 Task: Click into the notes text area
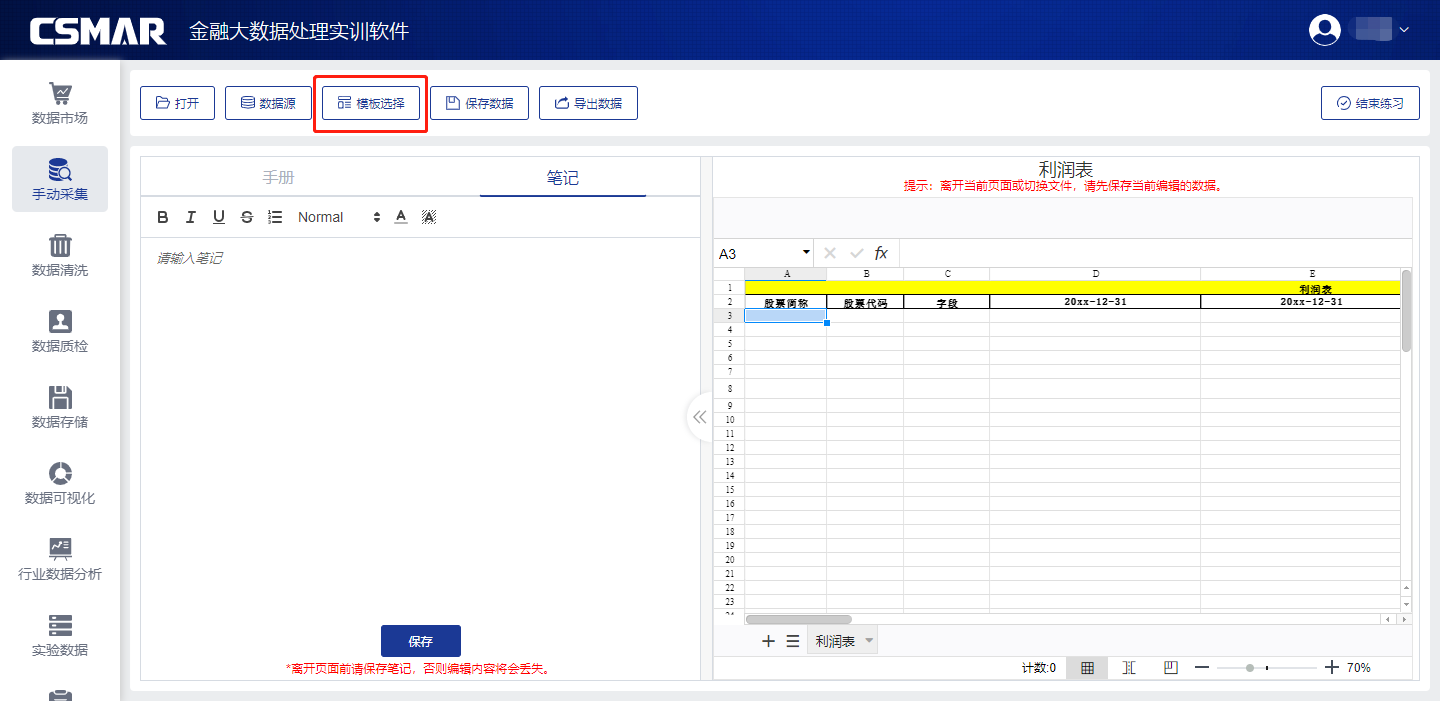(x=420, y=400)
